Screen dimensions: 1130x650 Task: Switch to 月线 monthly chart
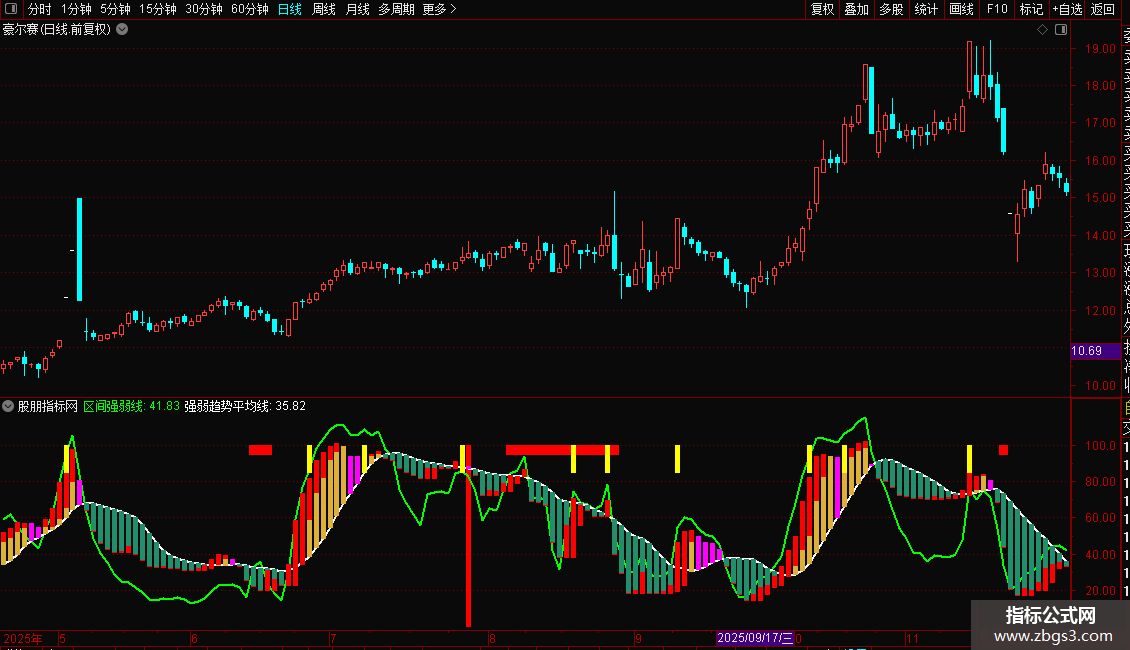[x=357, y=9]
